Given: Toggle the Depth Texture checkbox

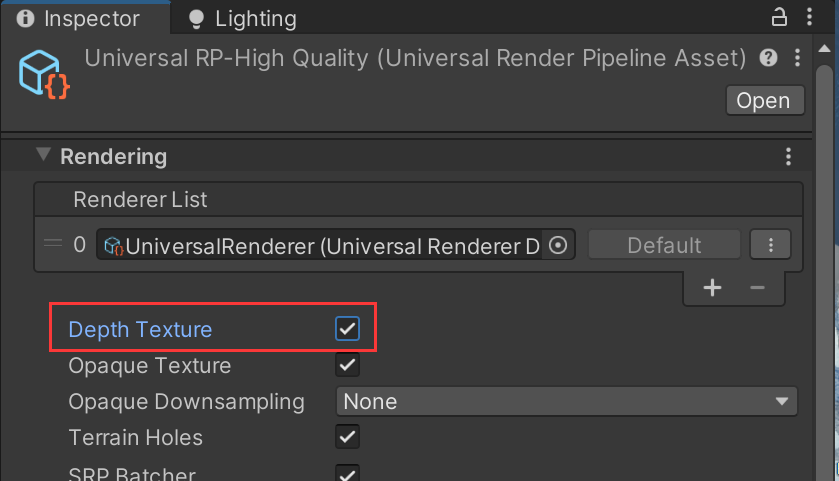Looking at the screenshot, I should pos(347,329).
